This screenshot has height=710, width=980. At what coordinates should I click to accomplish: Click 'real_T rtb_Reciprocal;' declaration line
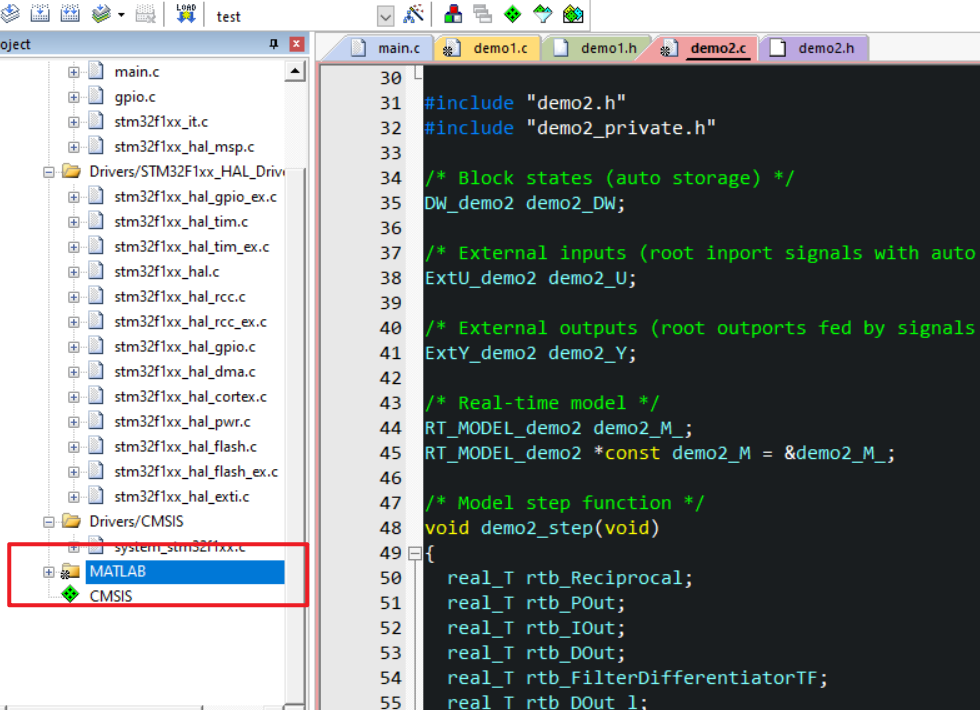tap(570, 578)
